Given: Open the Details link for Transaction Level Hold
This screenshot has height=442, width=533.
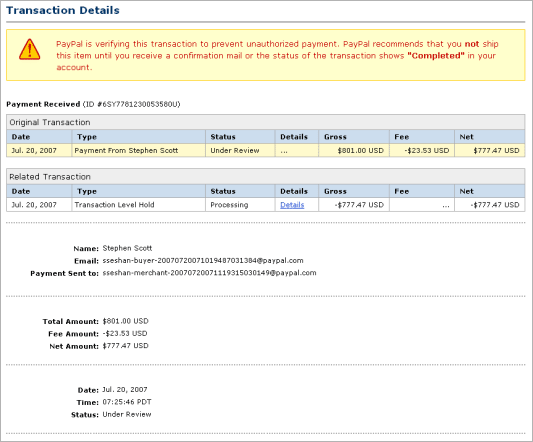Looking at the screenshot, I should pyautogui.click(x=292, y=205).
